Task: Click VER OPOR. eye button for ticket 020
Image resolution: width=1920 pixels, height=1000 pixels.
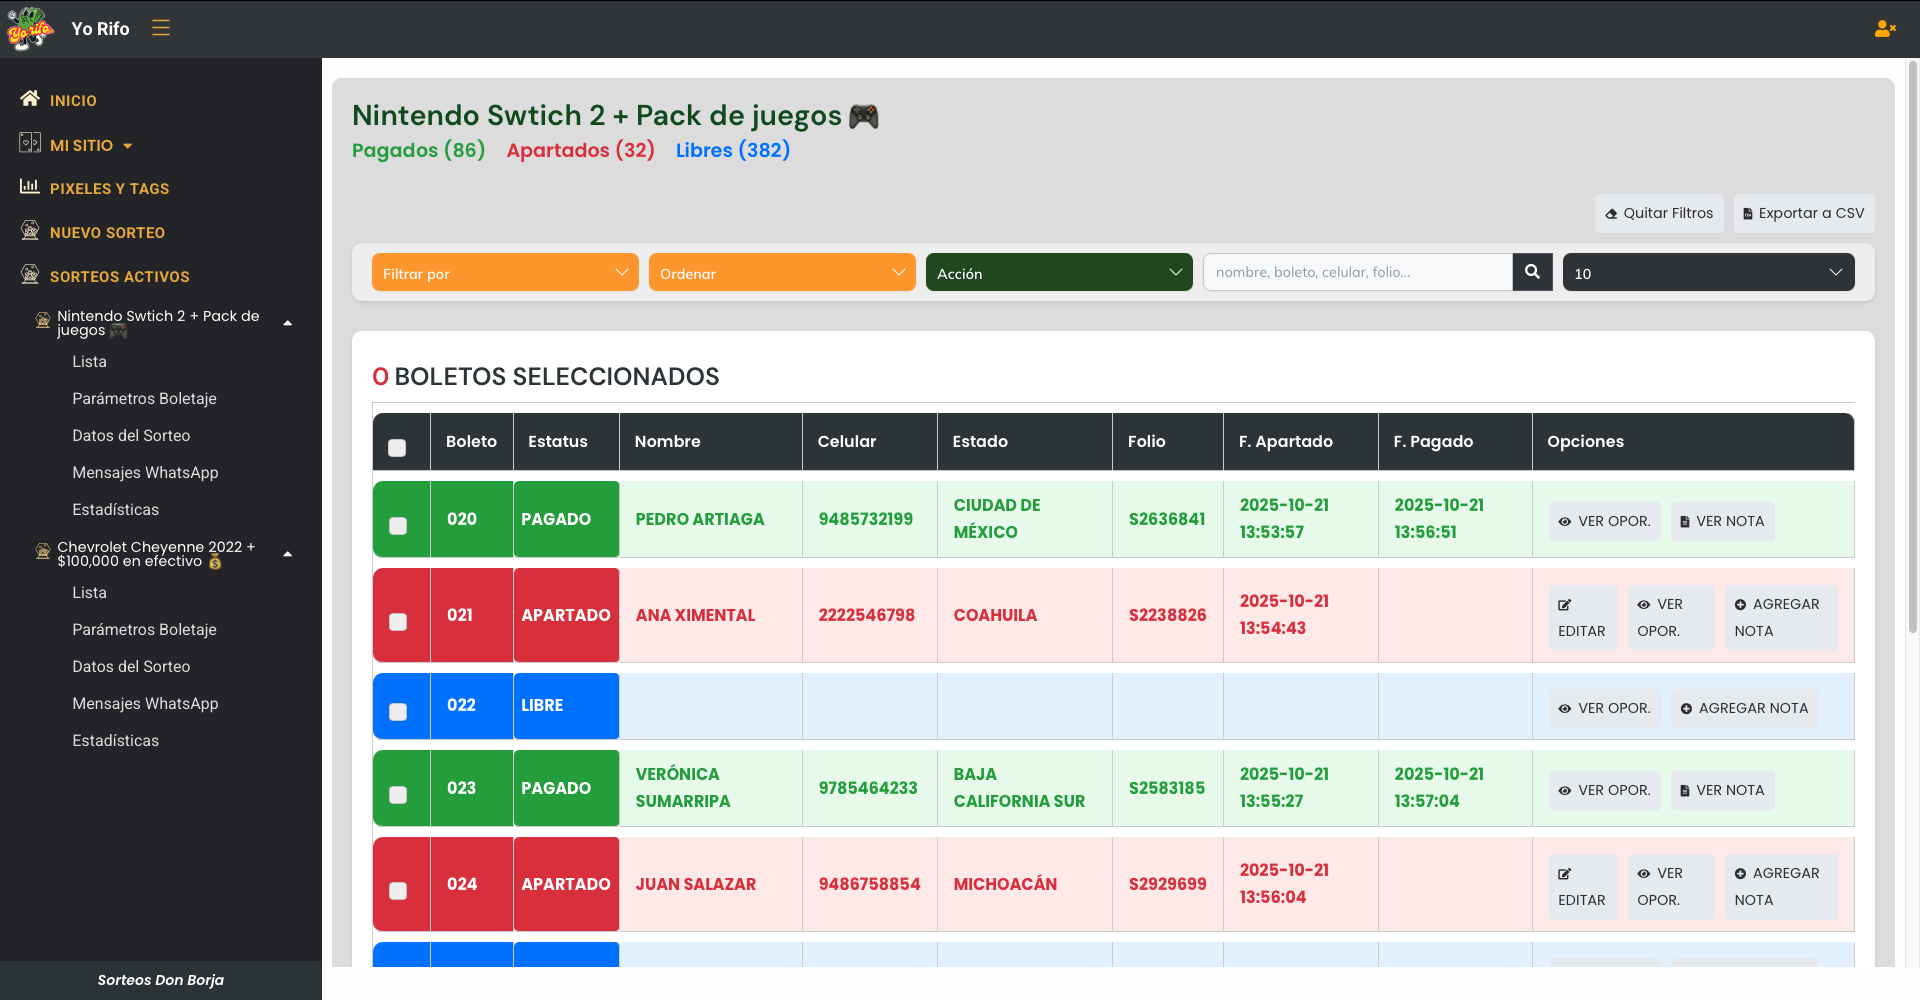Action: (1604, 521)
